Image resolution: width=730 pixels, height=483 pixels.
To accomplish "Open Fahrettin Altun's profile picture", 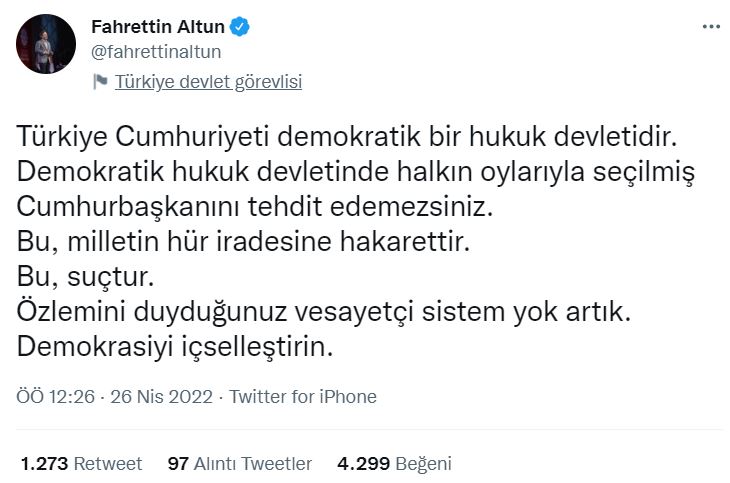I will [x=47, y=45].
